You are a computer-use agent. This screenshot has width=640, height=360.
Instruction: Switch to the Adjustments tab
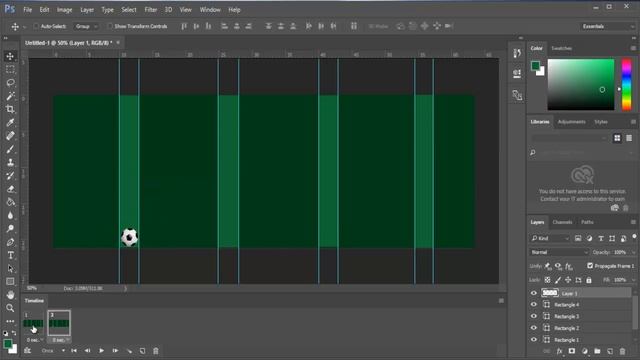click(571, 122)
